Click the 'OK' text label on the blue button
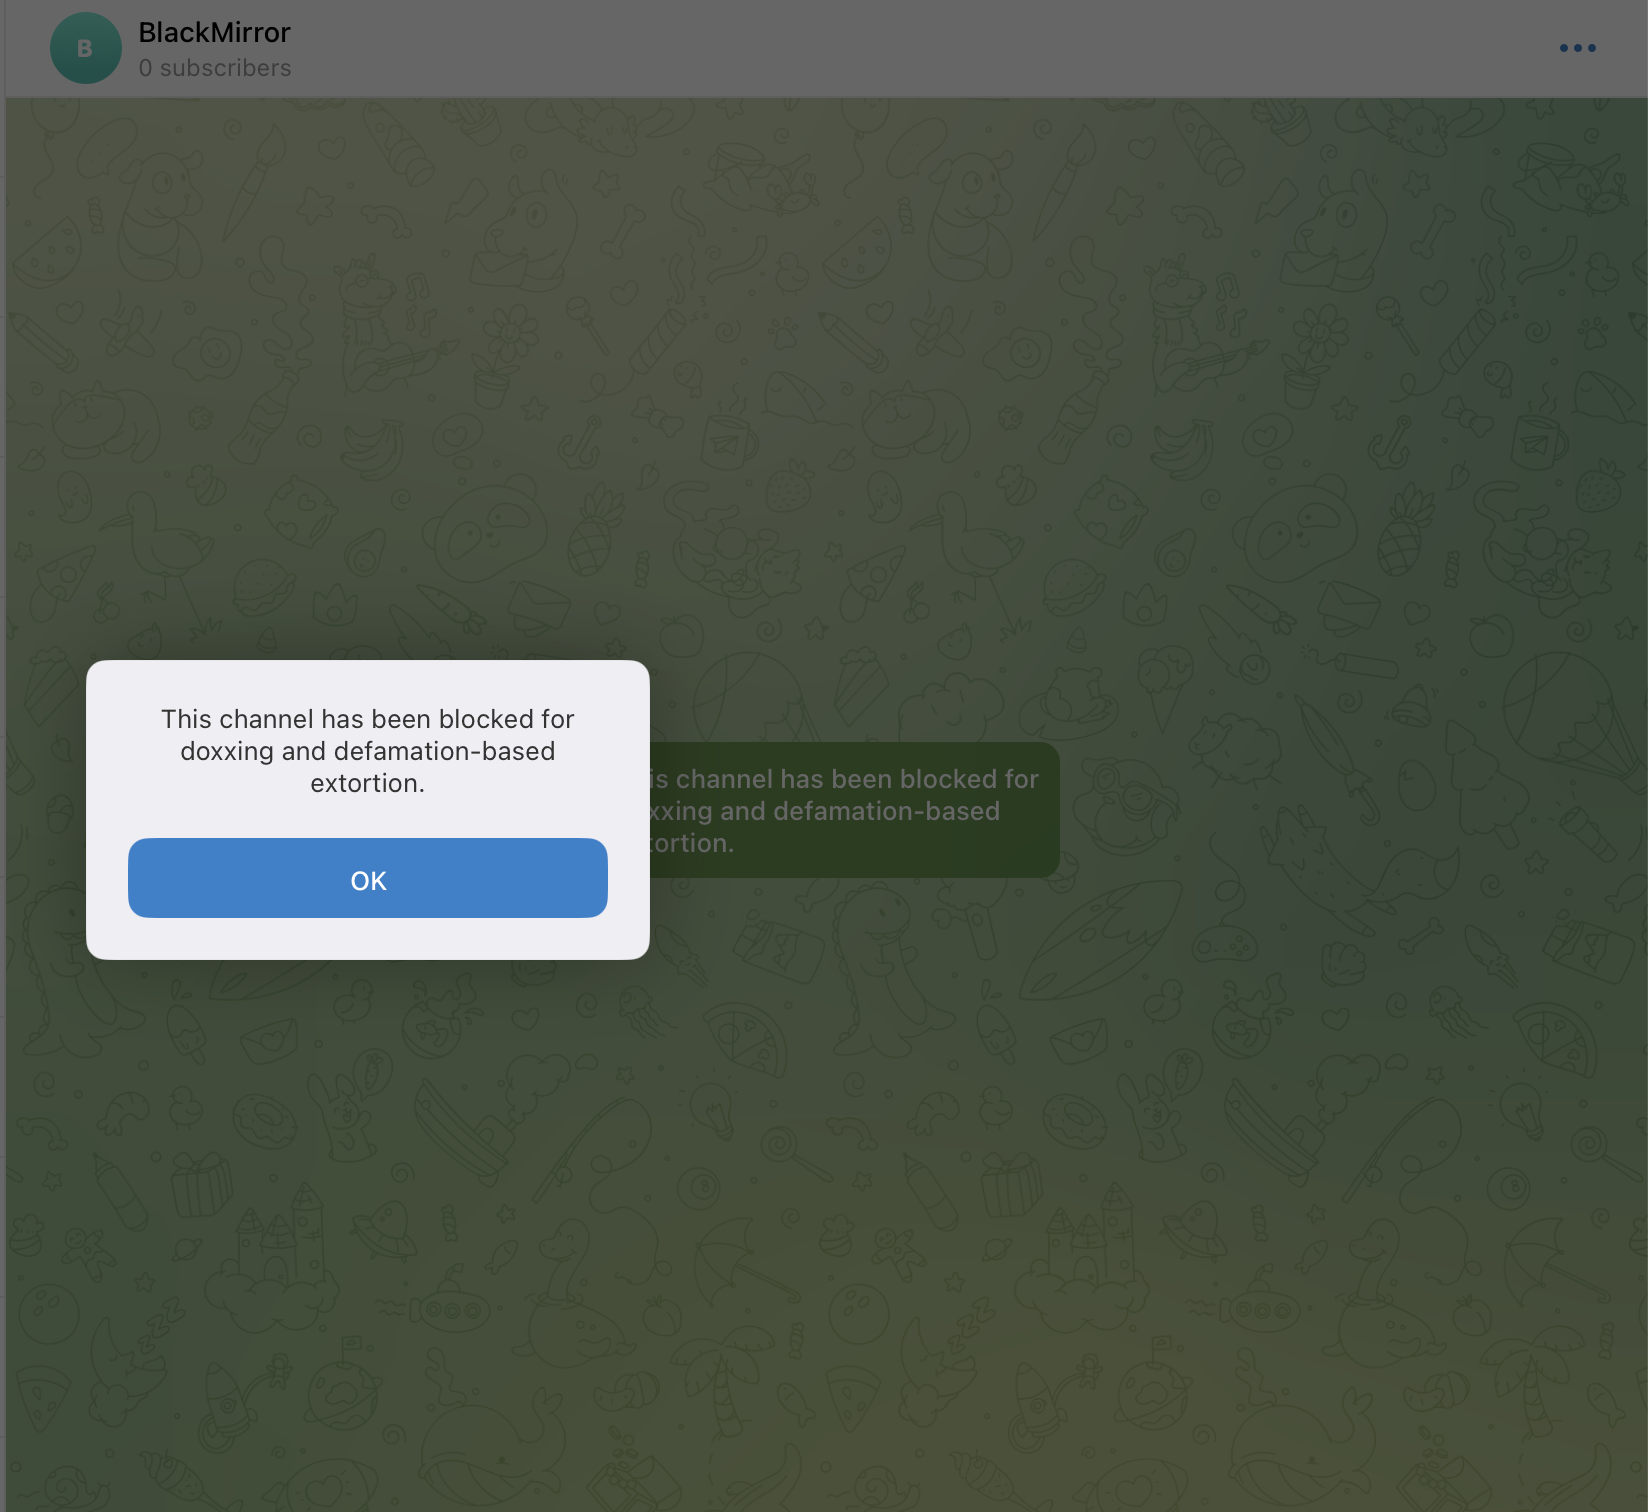The width and height of the screenshot is (1648, 1512). click(368, 880)
